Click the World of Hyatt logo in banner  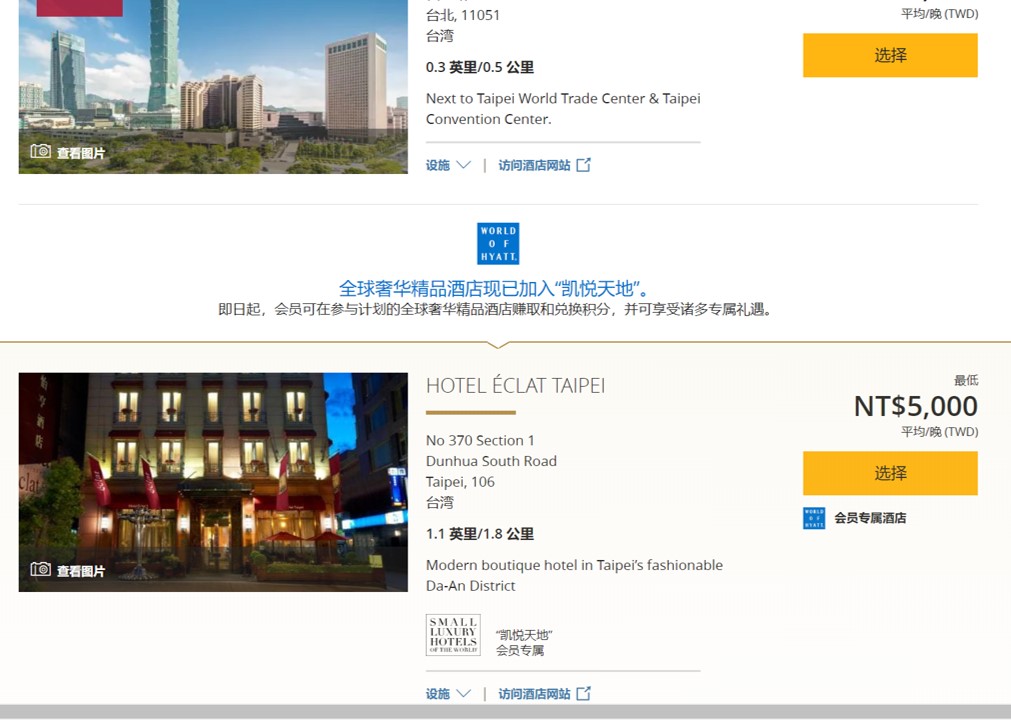click(498, 244)
